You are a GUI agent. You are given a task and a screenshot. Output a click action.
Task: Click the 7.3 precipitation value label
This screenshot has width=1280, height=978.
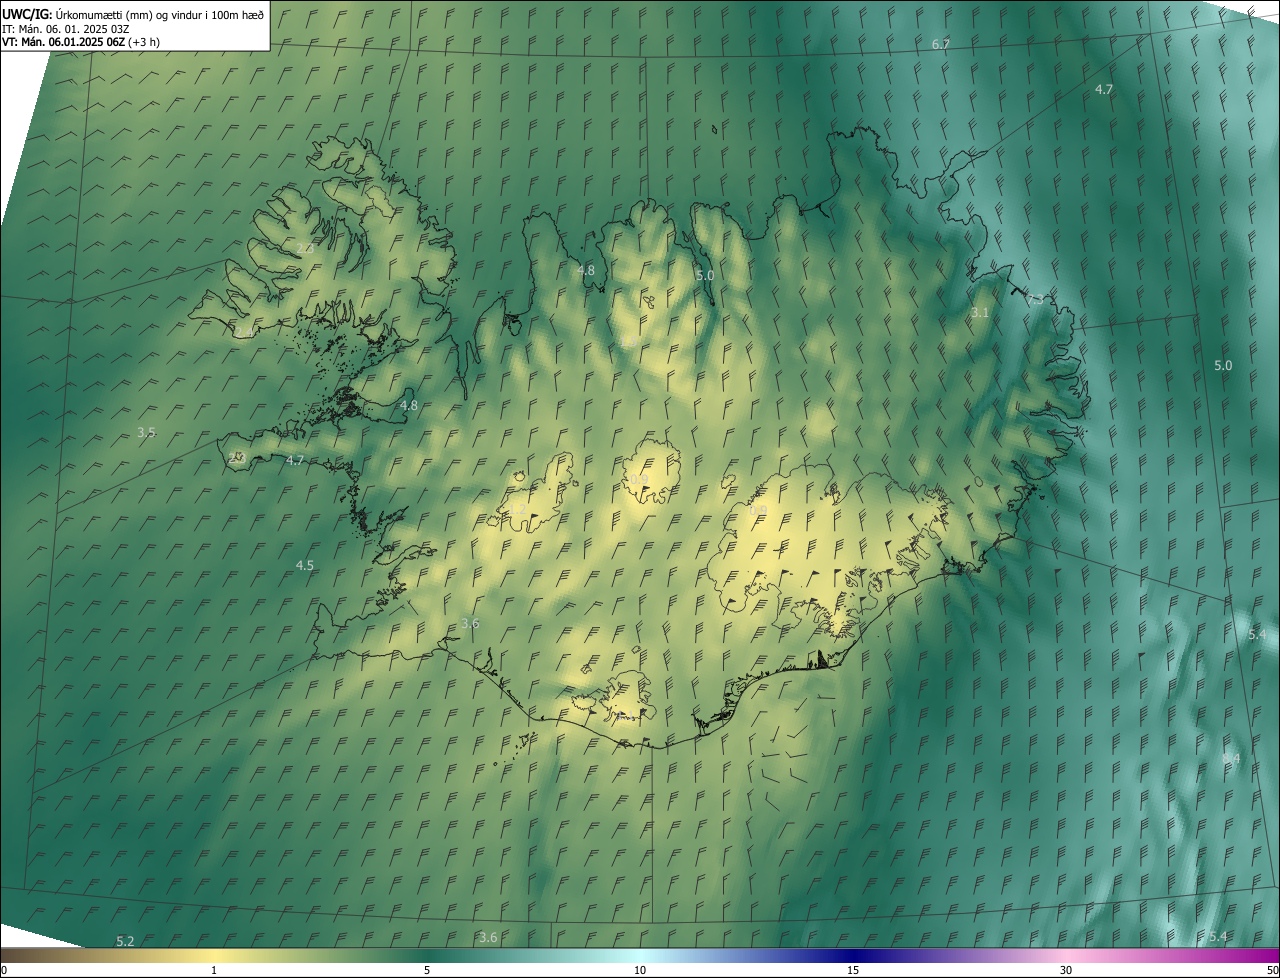click(1036, 299)
